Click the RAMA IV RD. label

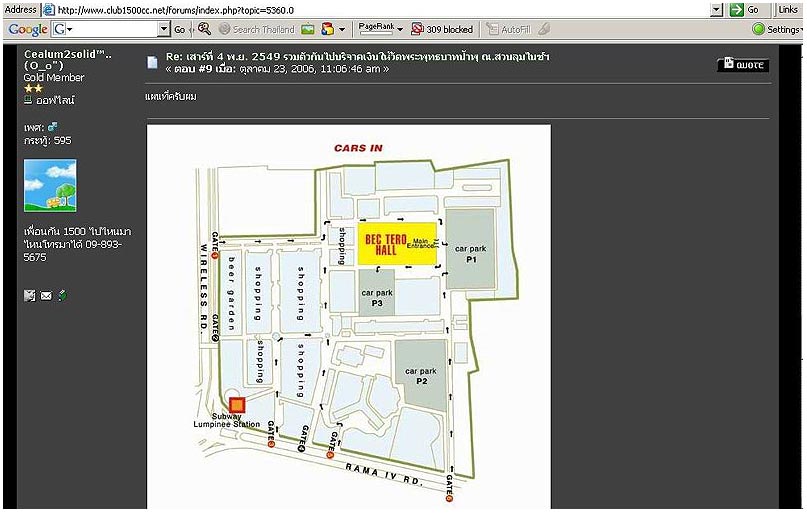click(x=384, y=474)
